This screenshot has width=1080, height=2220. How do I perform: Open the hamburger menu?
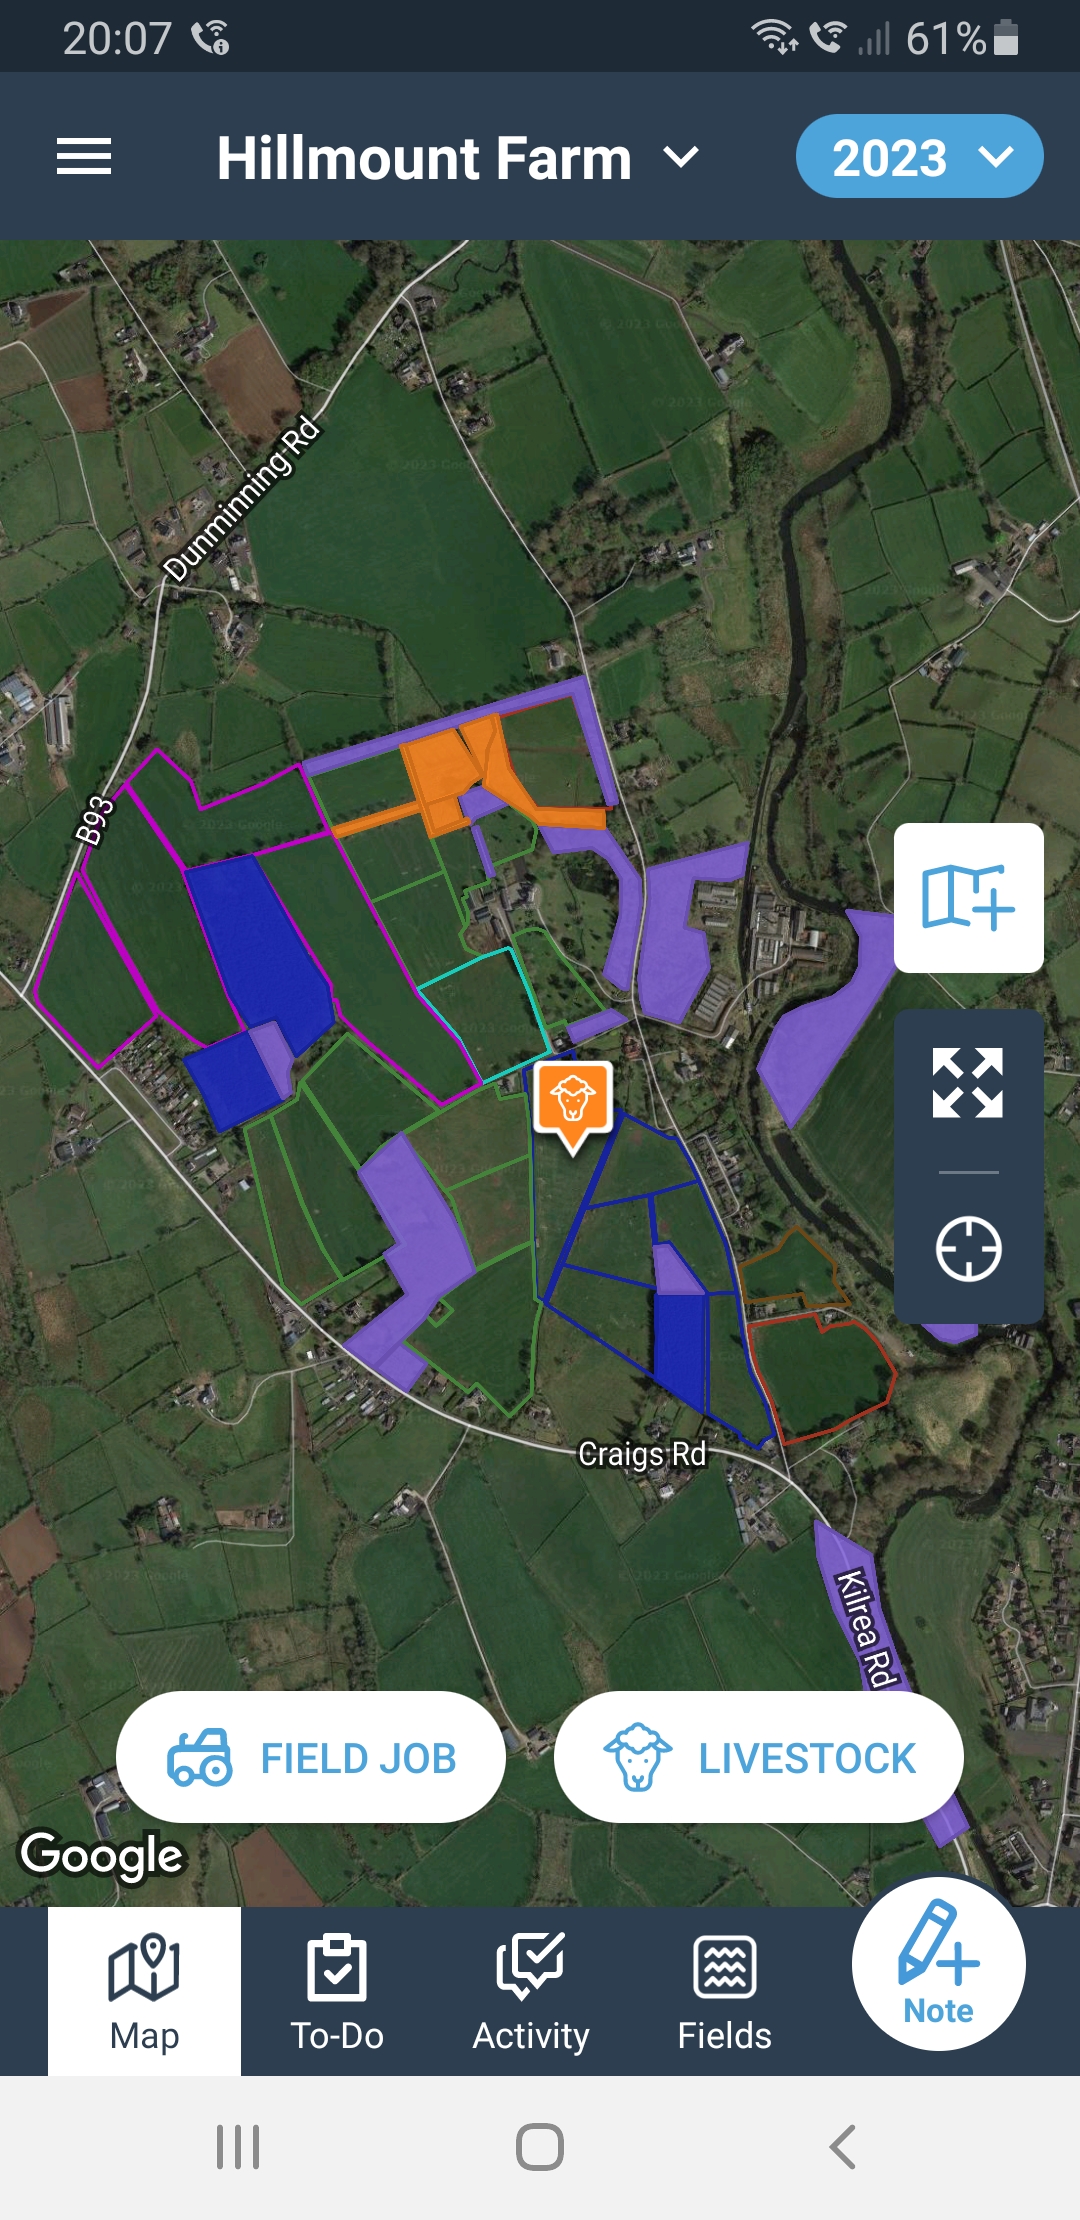pos(84,157)
